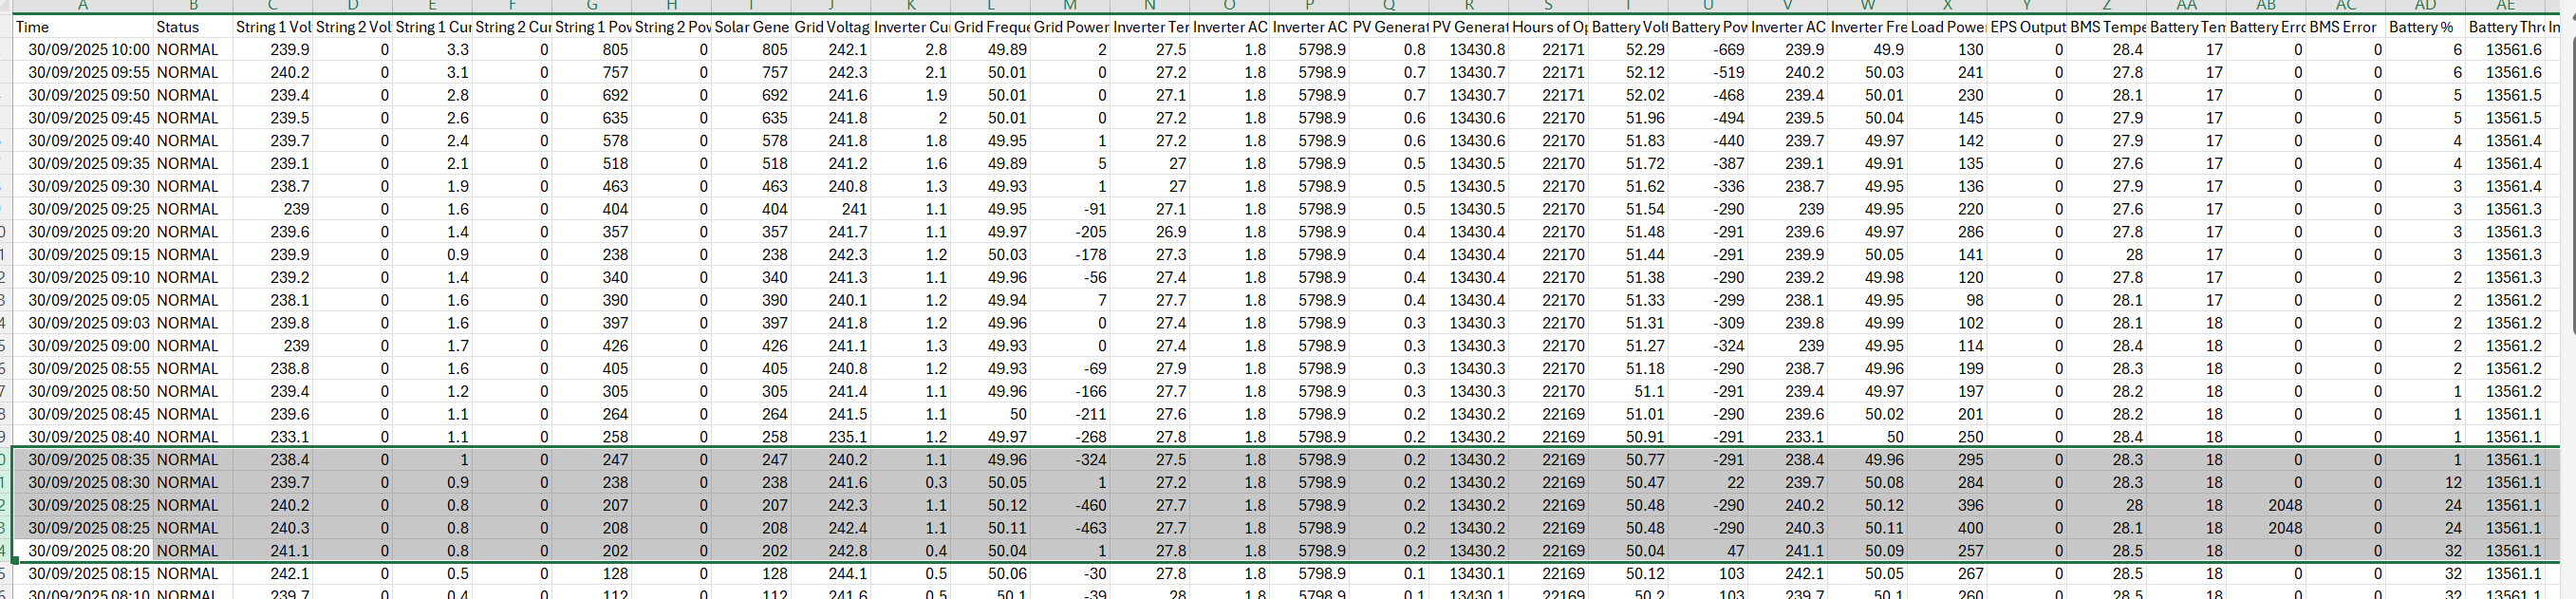Screen dimensions: 2576x599
Task: Click Battery Power value -669
Action: (x=1708, y=50)
